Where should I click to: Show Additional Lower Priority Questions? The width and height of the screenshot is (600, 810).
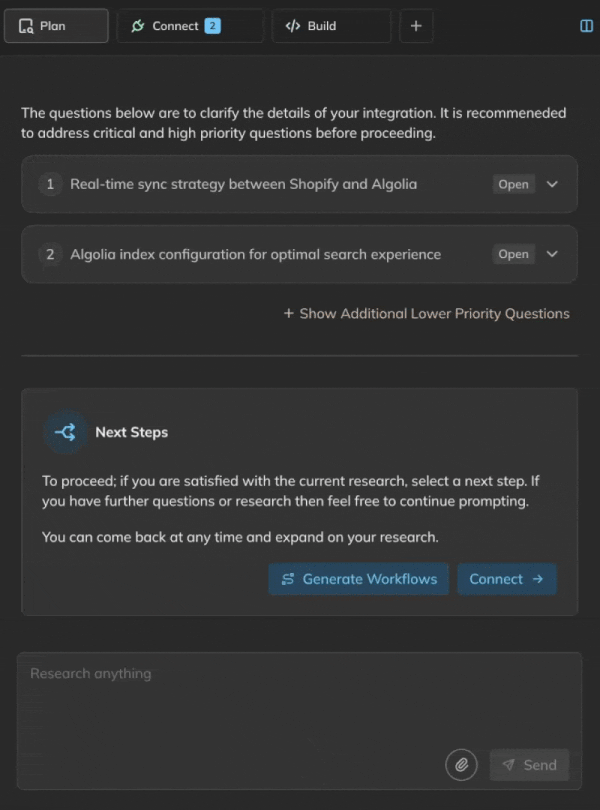[x=426, y=314]
